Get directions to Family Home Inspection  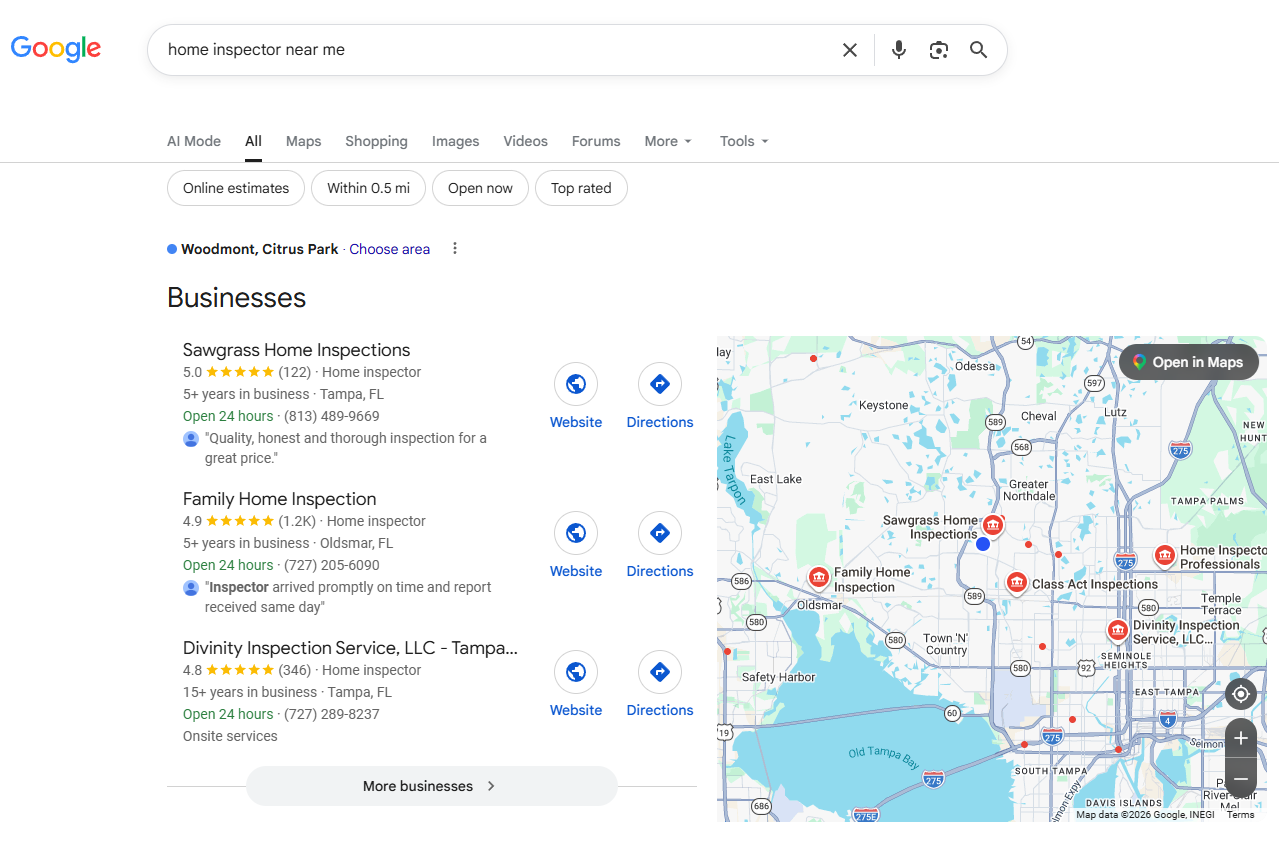coord(660,533)
